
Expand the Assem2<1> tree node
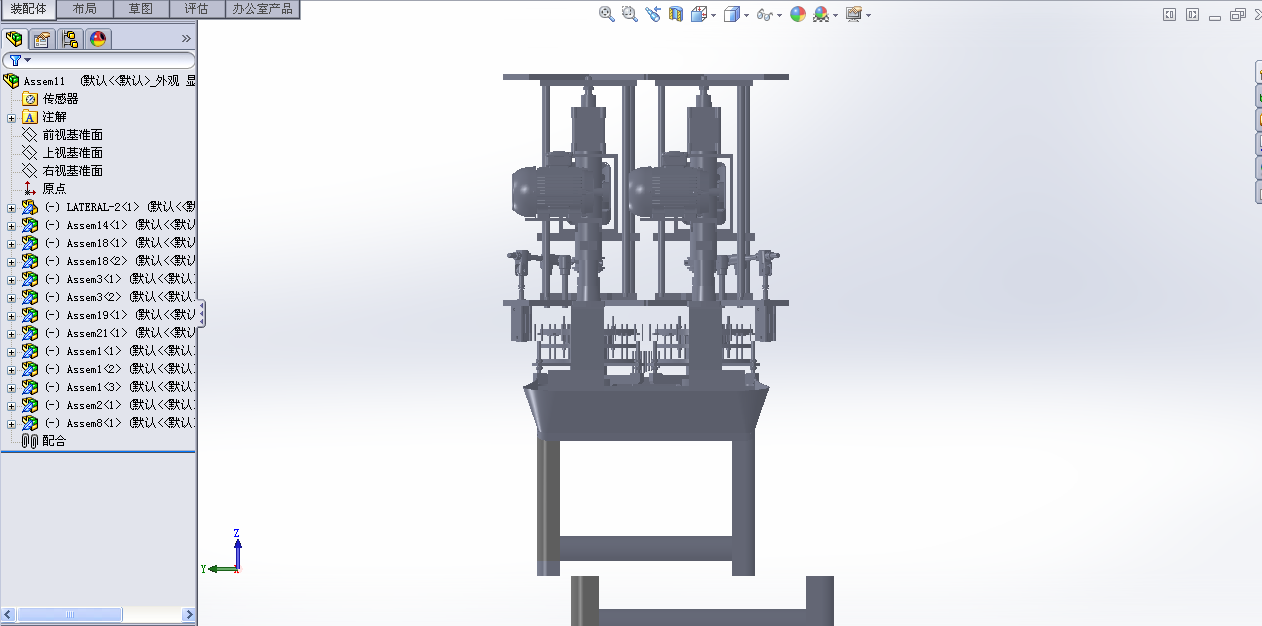pos(11,406)
